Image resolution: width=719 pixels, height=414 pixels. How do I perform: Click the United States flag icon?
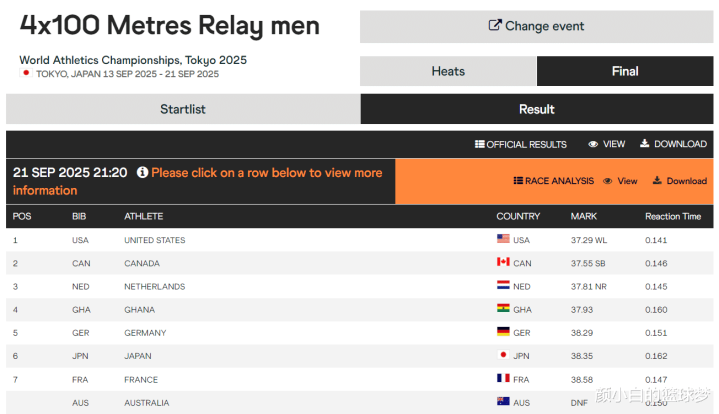pos(503,240)
